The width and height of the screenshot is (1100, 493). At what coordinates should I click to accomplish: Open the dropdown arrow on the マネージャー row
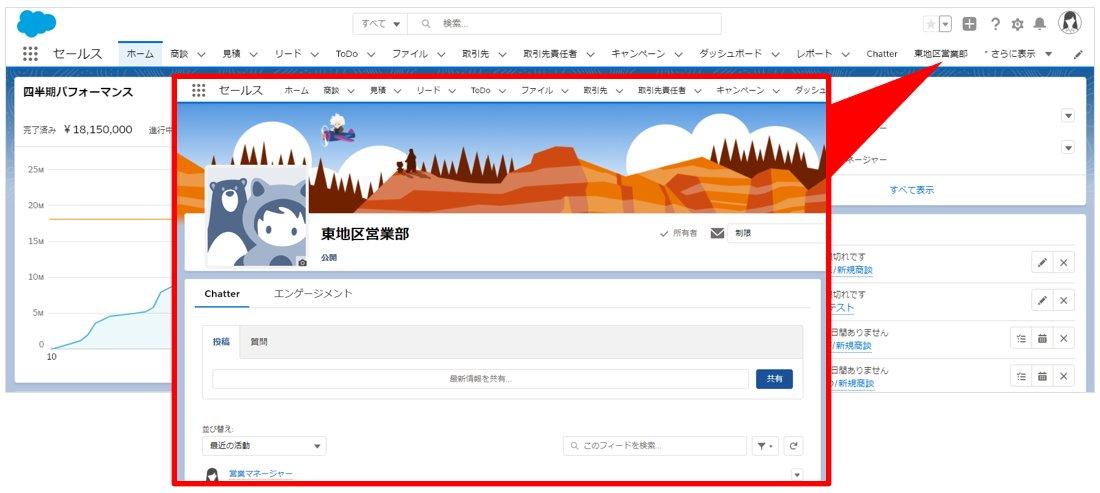tap(1068, 148)
